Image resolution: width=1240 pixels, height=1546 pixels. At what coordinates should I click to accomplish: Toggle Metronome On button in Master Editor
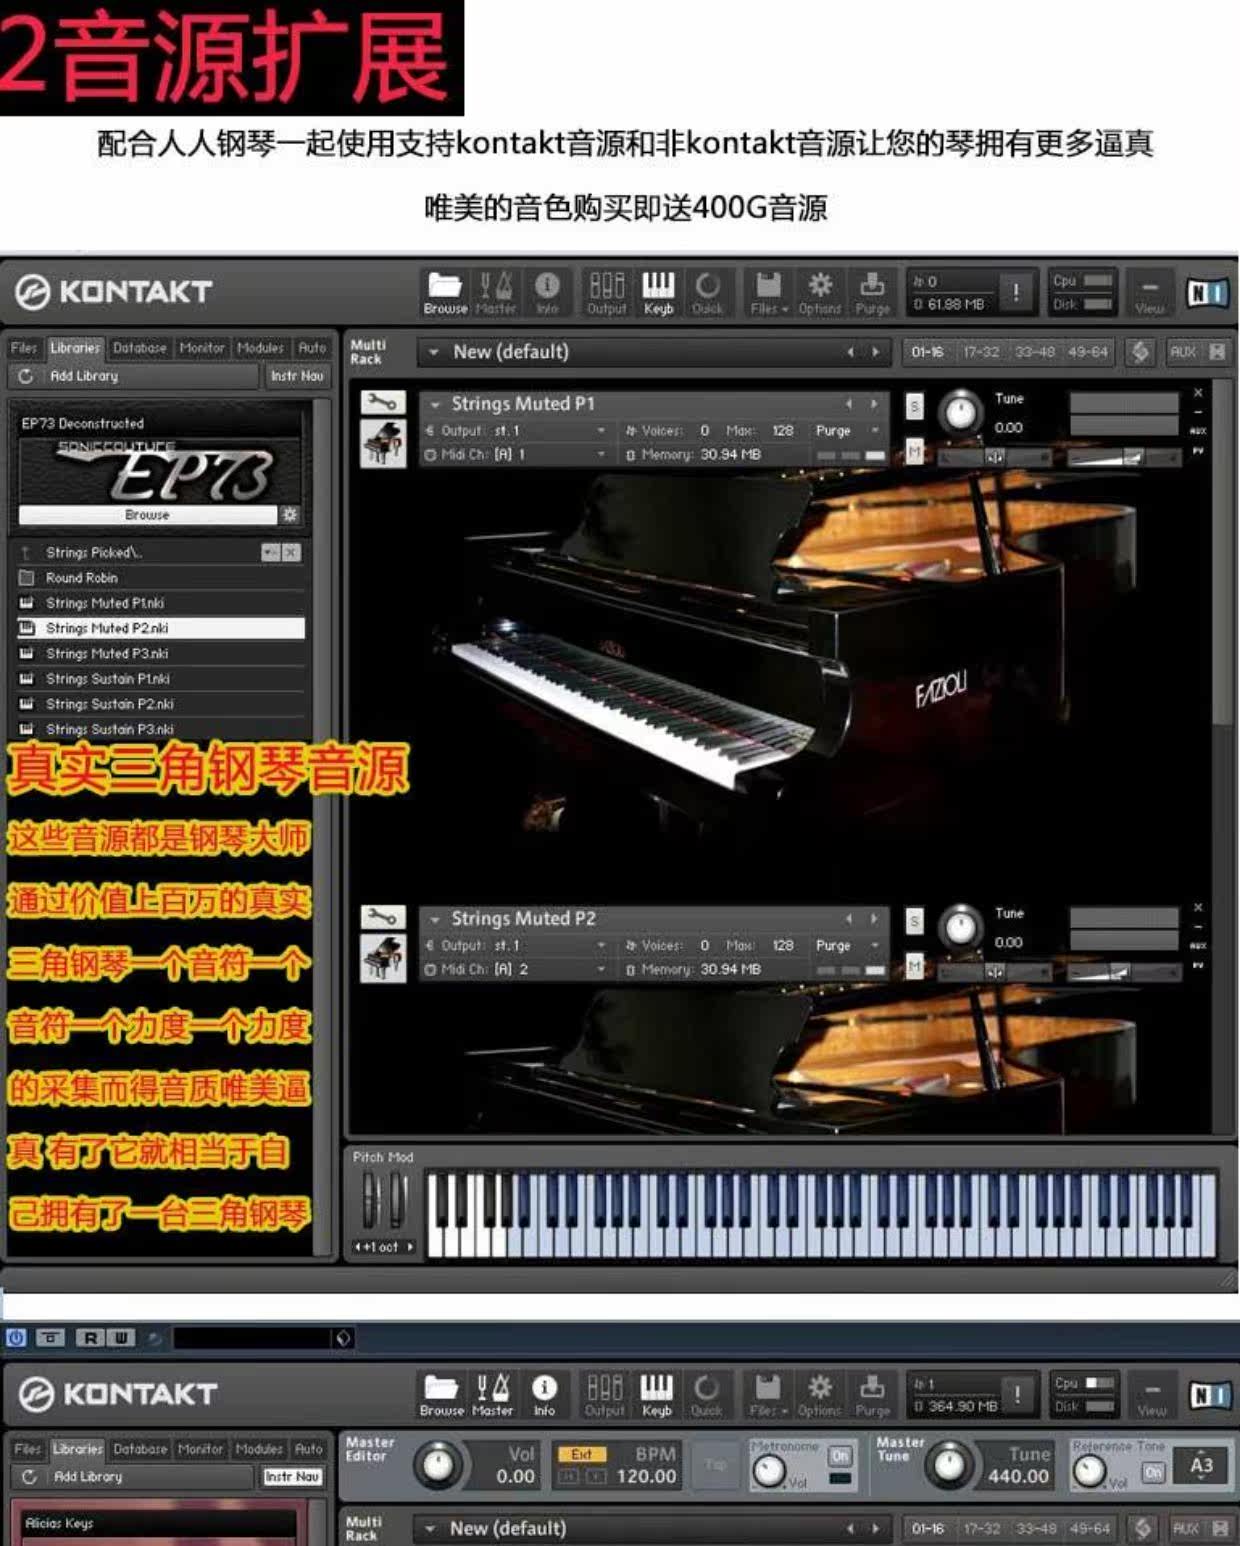click(840, 1457)
